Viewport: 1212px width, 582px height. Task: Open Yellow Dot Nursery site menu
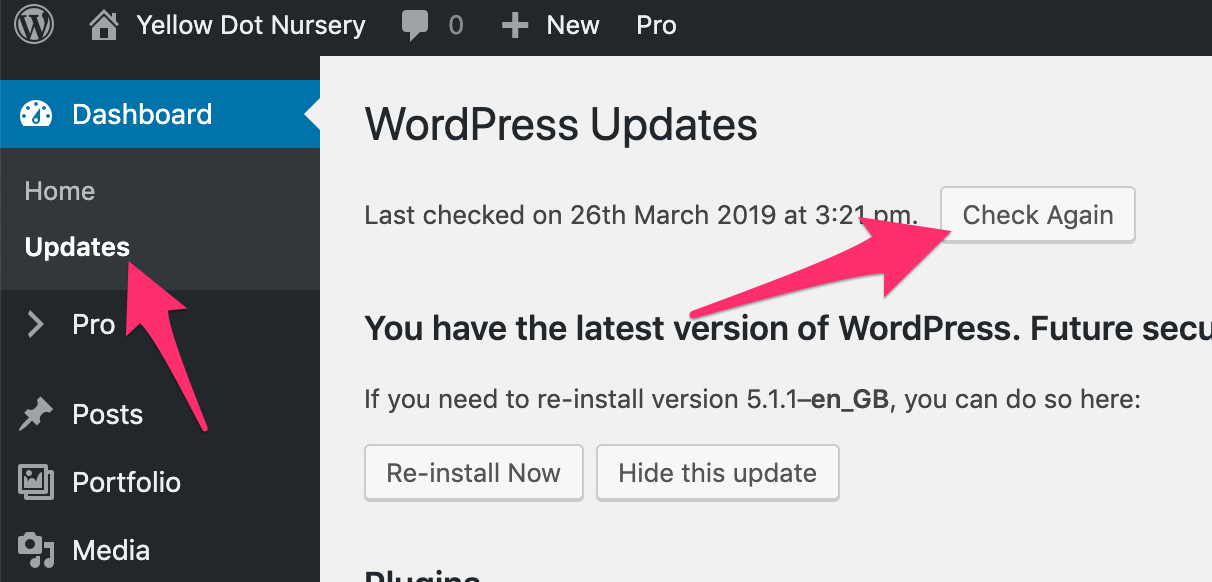click(250, 25)
